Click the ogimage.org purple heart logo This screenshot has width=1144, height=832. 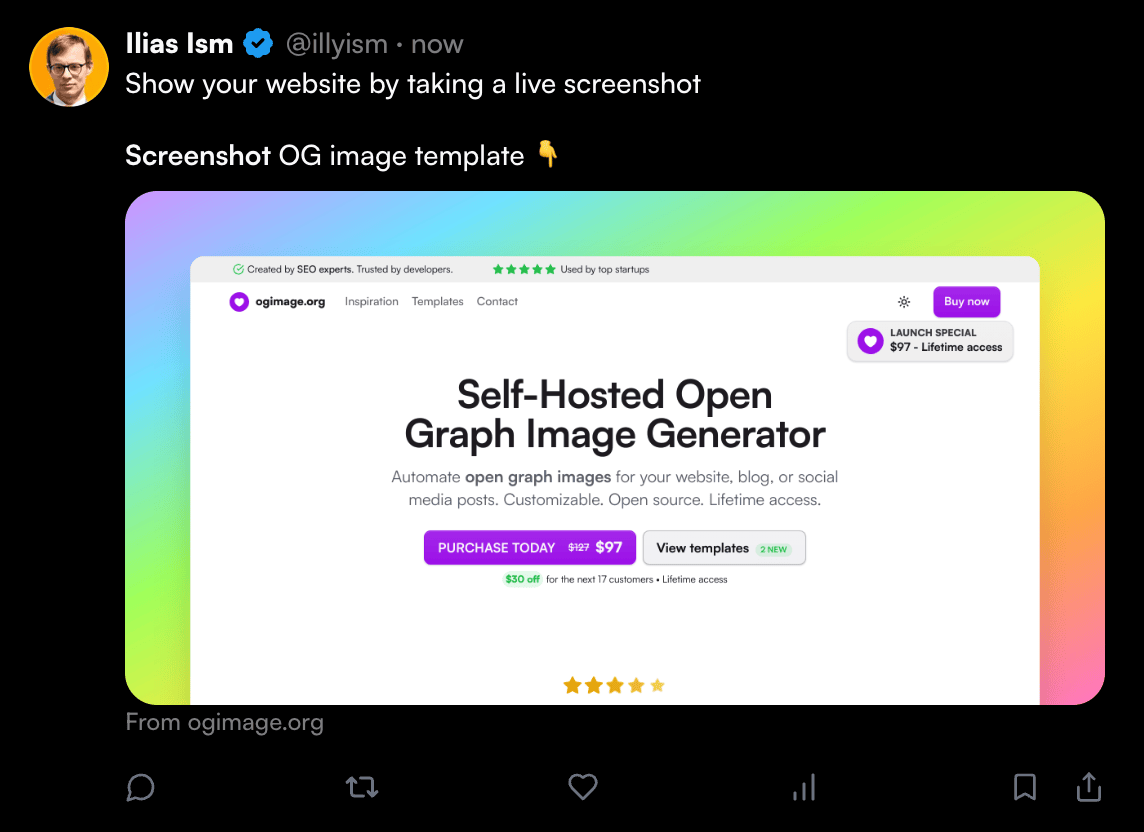(239, 302)
